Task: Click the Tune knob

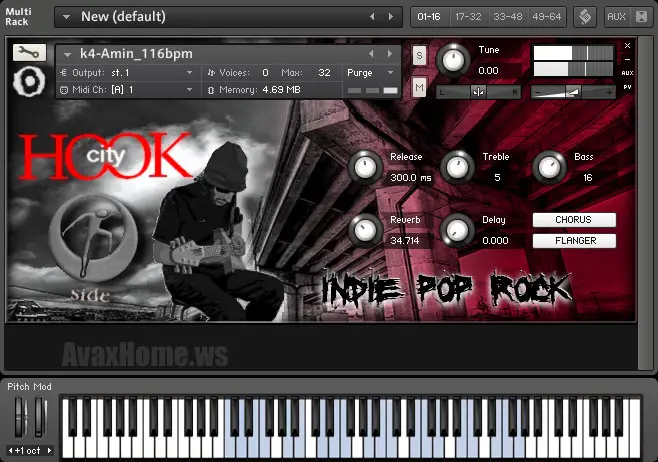Action: [x=453, y=60]
